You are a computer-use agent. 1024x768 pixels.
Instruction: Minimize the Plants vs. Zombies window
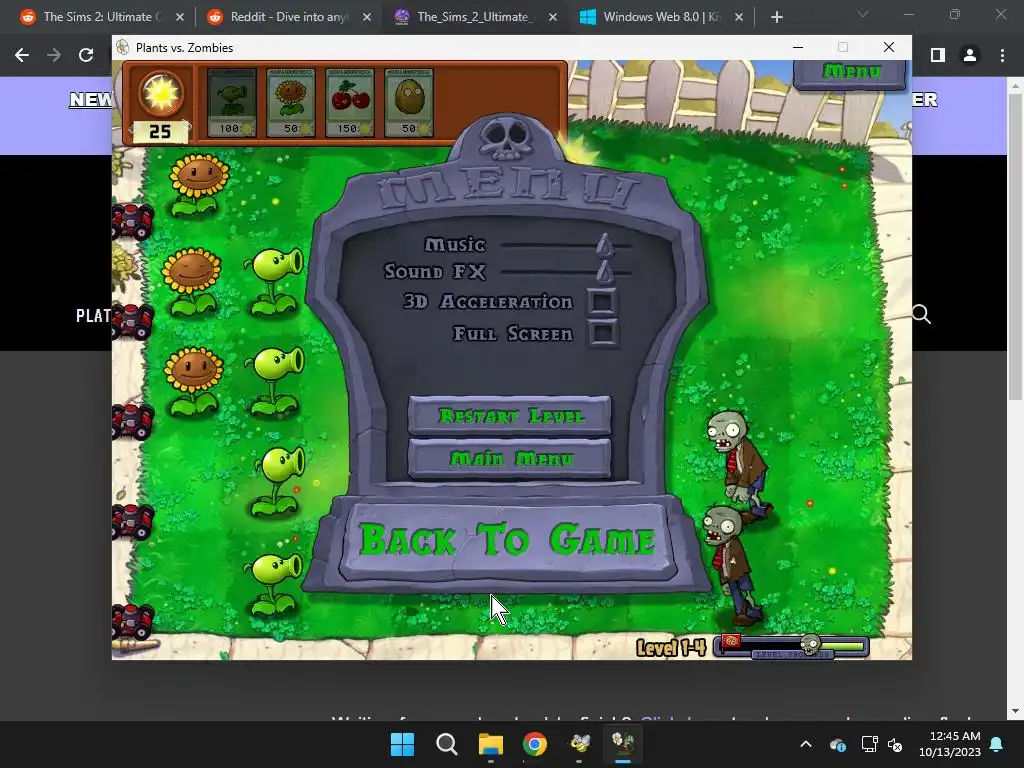coord(797,47)
